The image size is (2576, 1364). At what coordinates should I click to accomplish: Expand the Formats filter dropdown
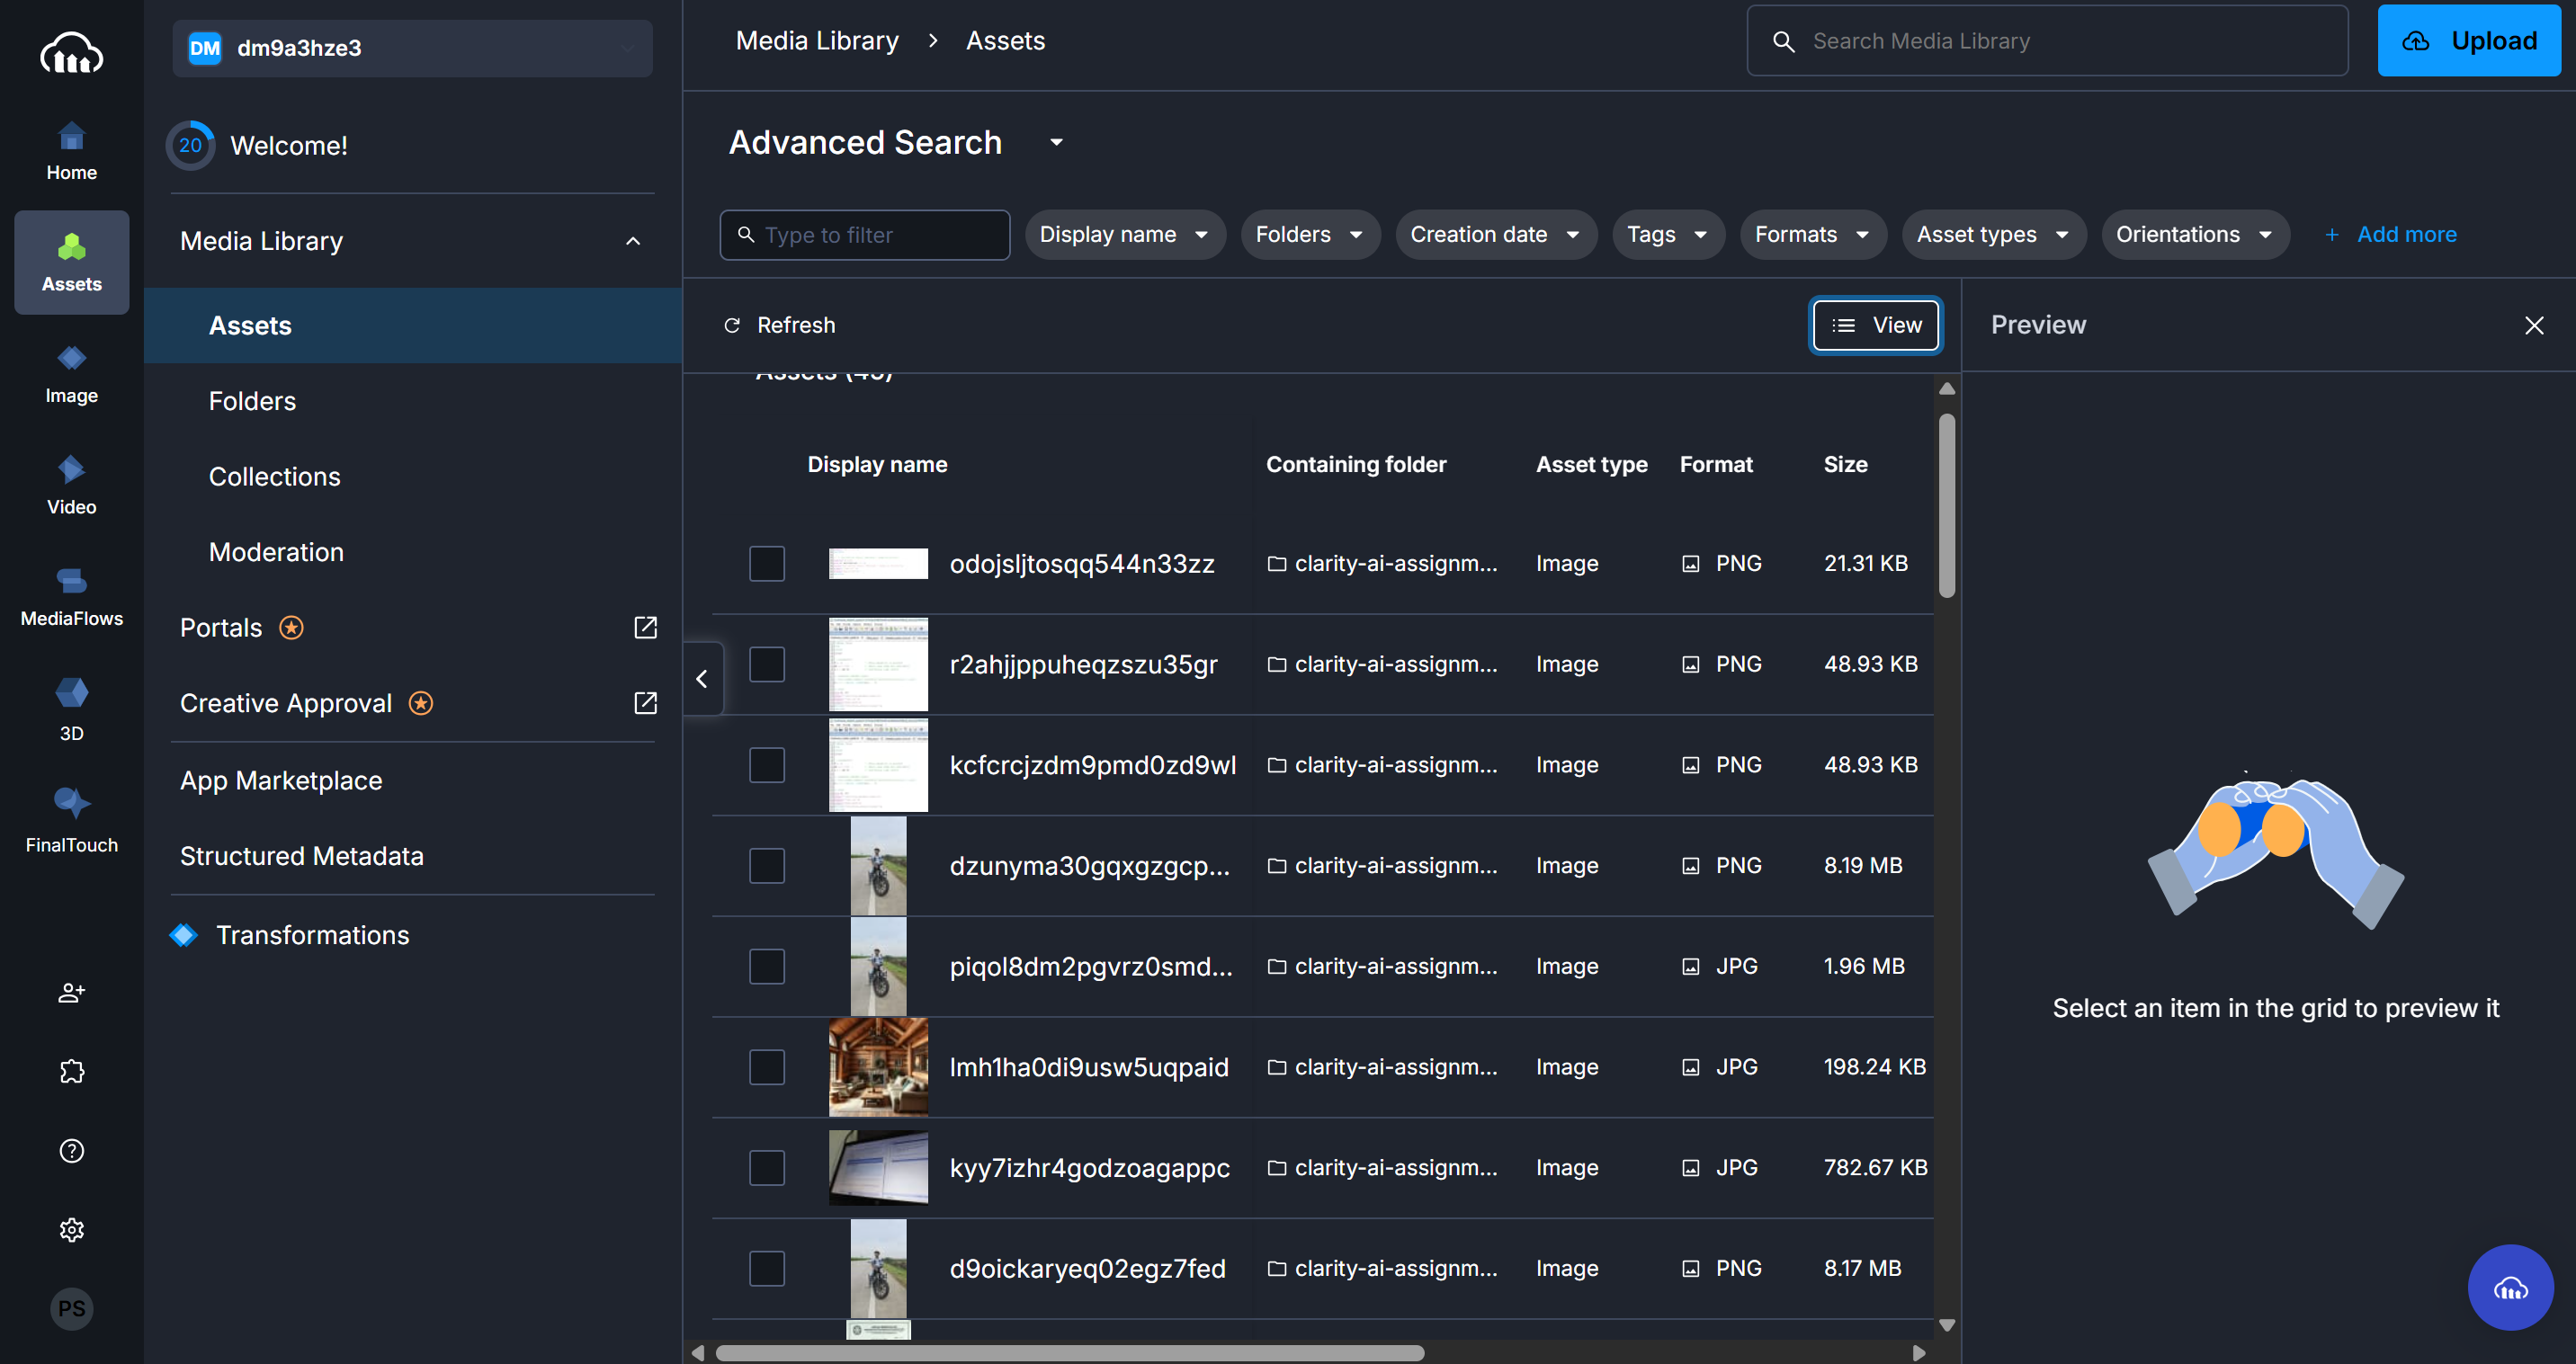tap(1812, 235)
